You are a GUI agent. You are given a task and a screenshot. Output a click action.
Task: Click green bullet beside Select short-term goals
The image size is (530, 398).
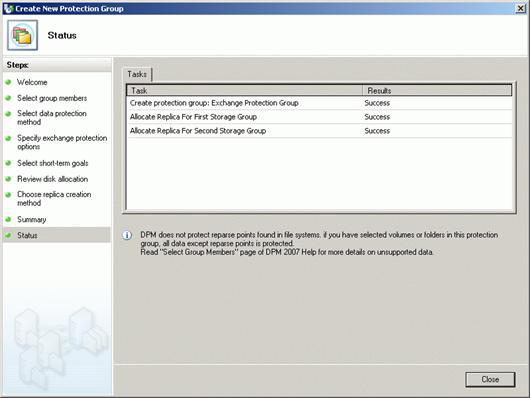point(8,163)
